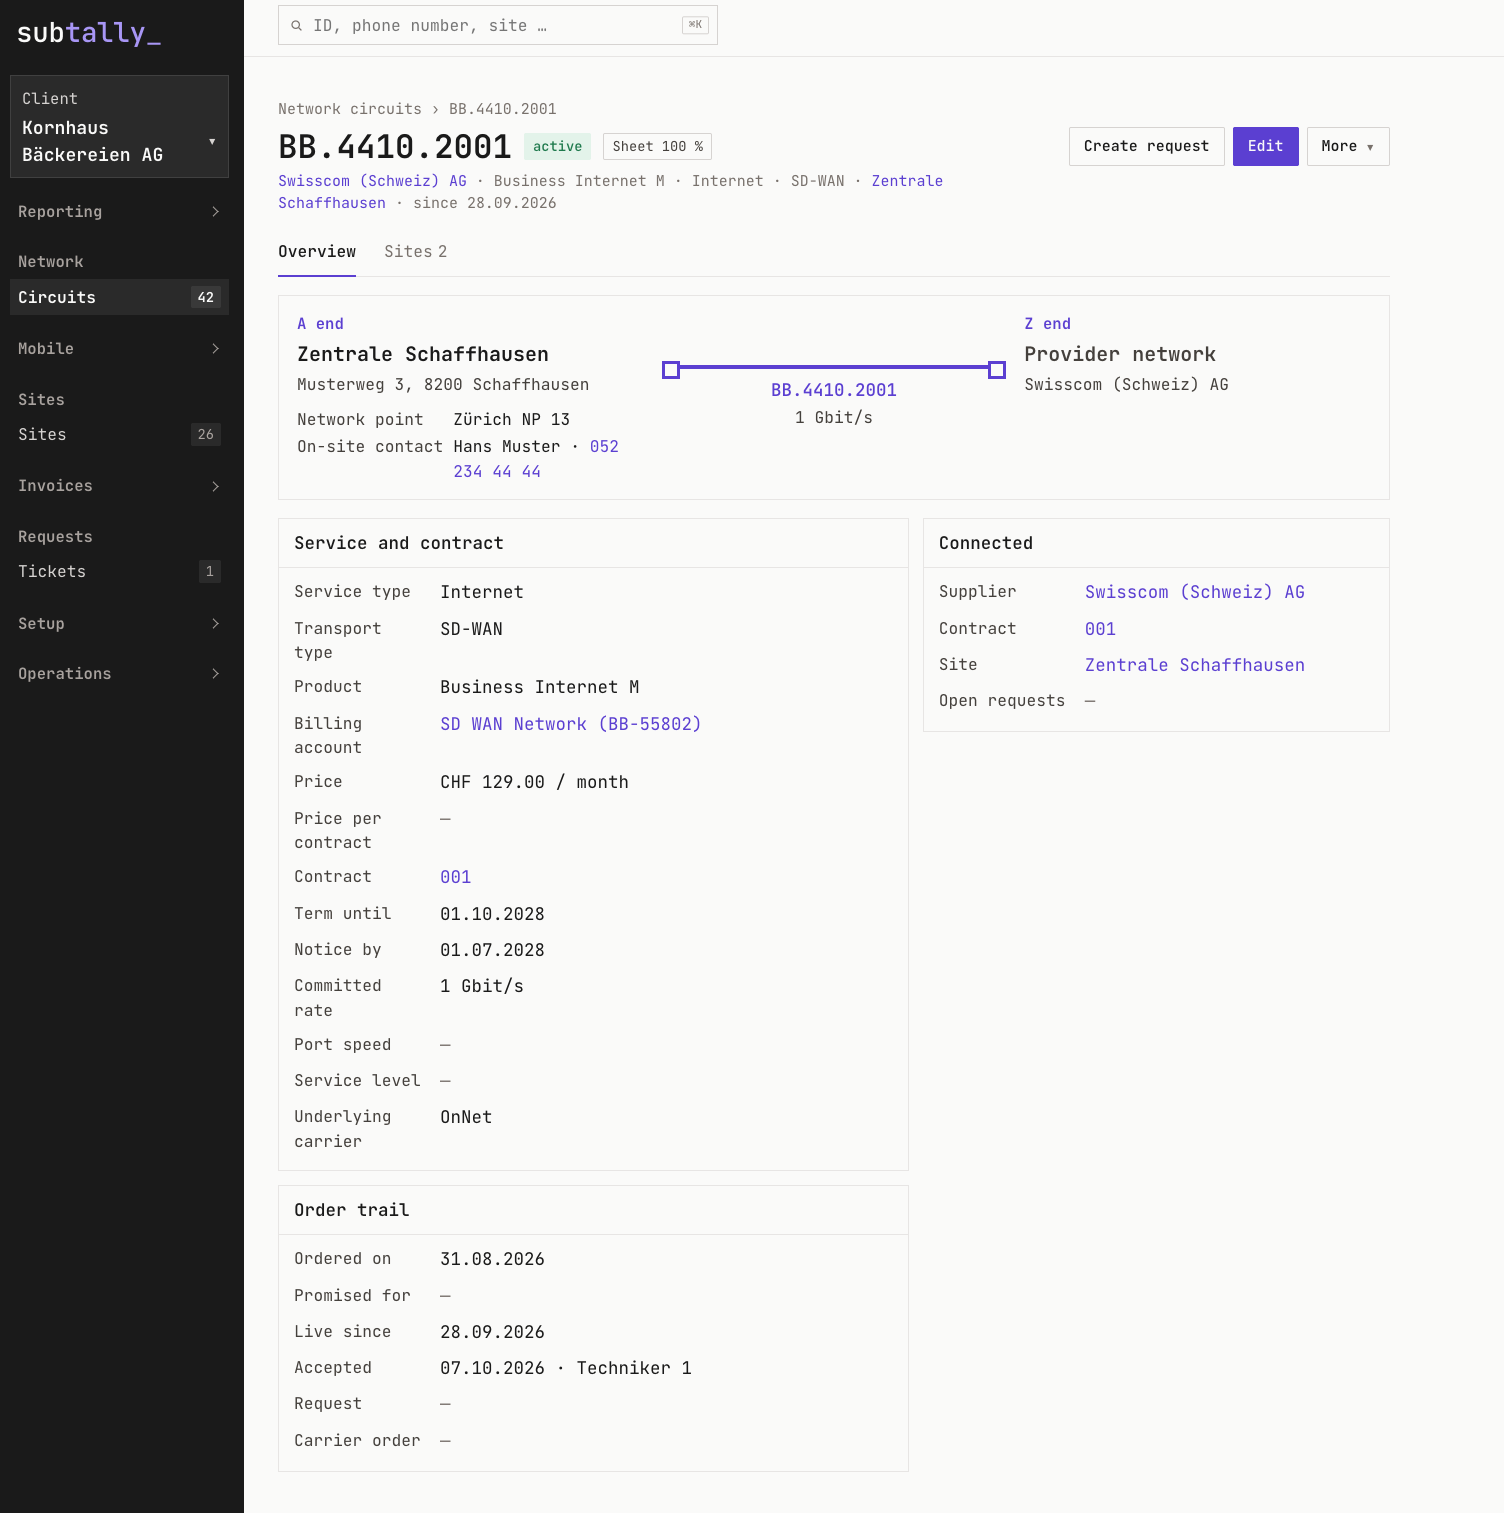Open billing account SD WAN Network (BB-55802)

[x=570, y=724]
